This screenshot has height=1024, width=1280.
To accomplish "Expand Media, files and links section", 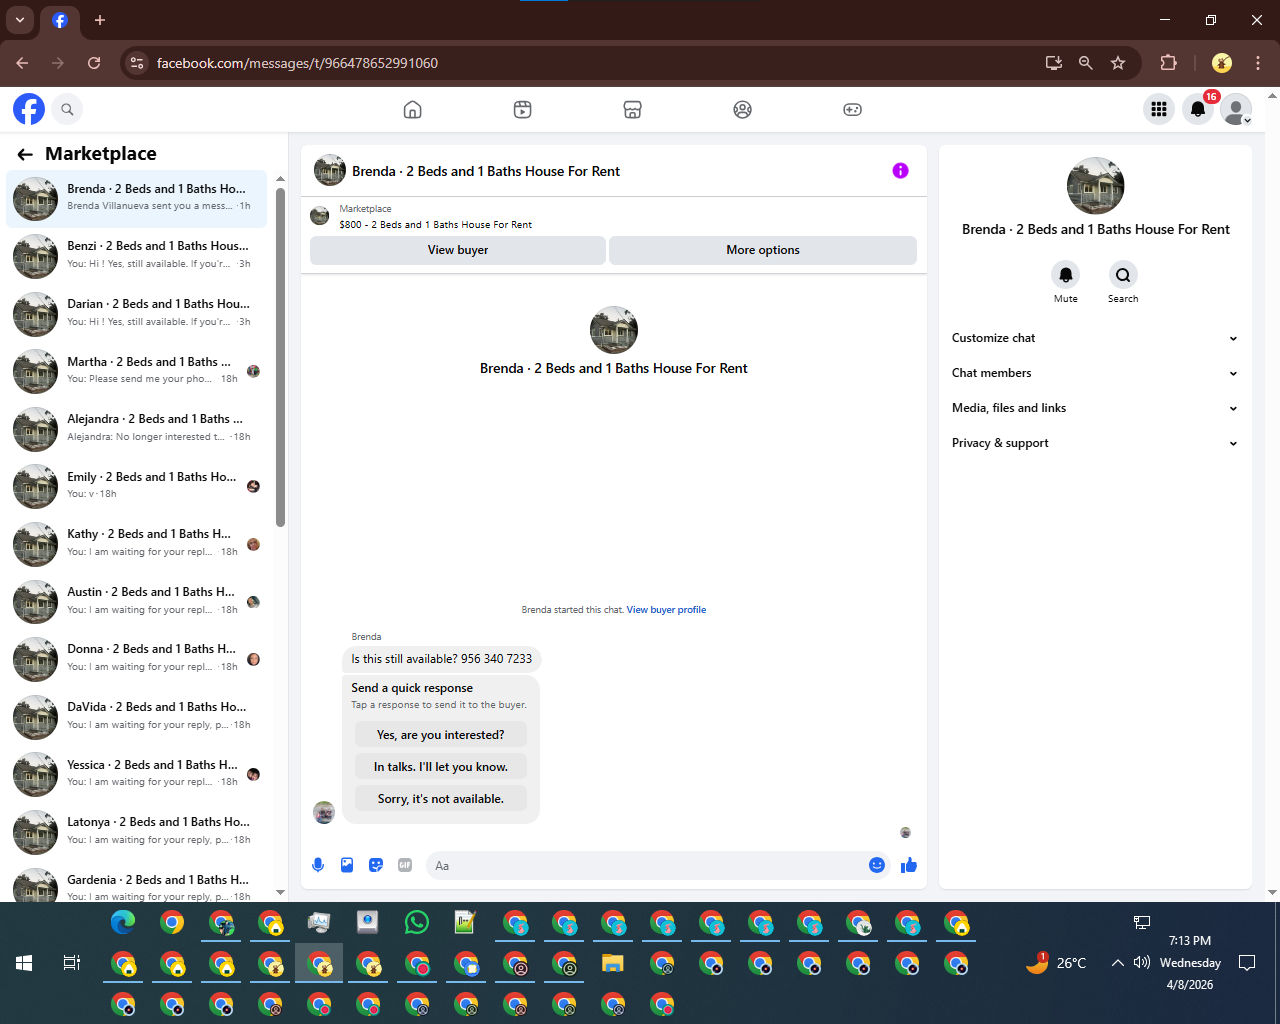I will pos(1095,408).
